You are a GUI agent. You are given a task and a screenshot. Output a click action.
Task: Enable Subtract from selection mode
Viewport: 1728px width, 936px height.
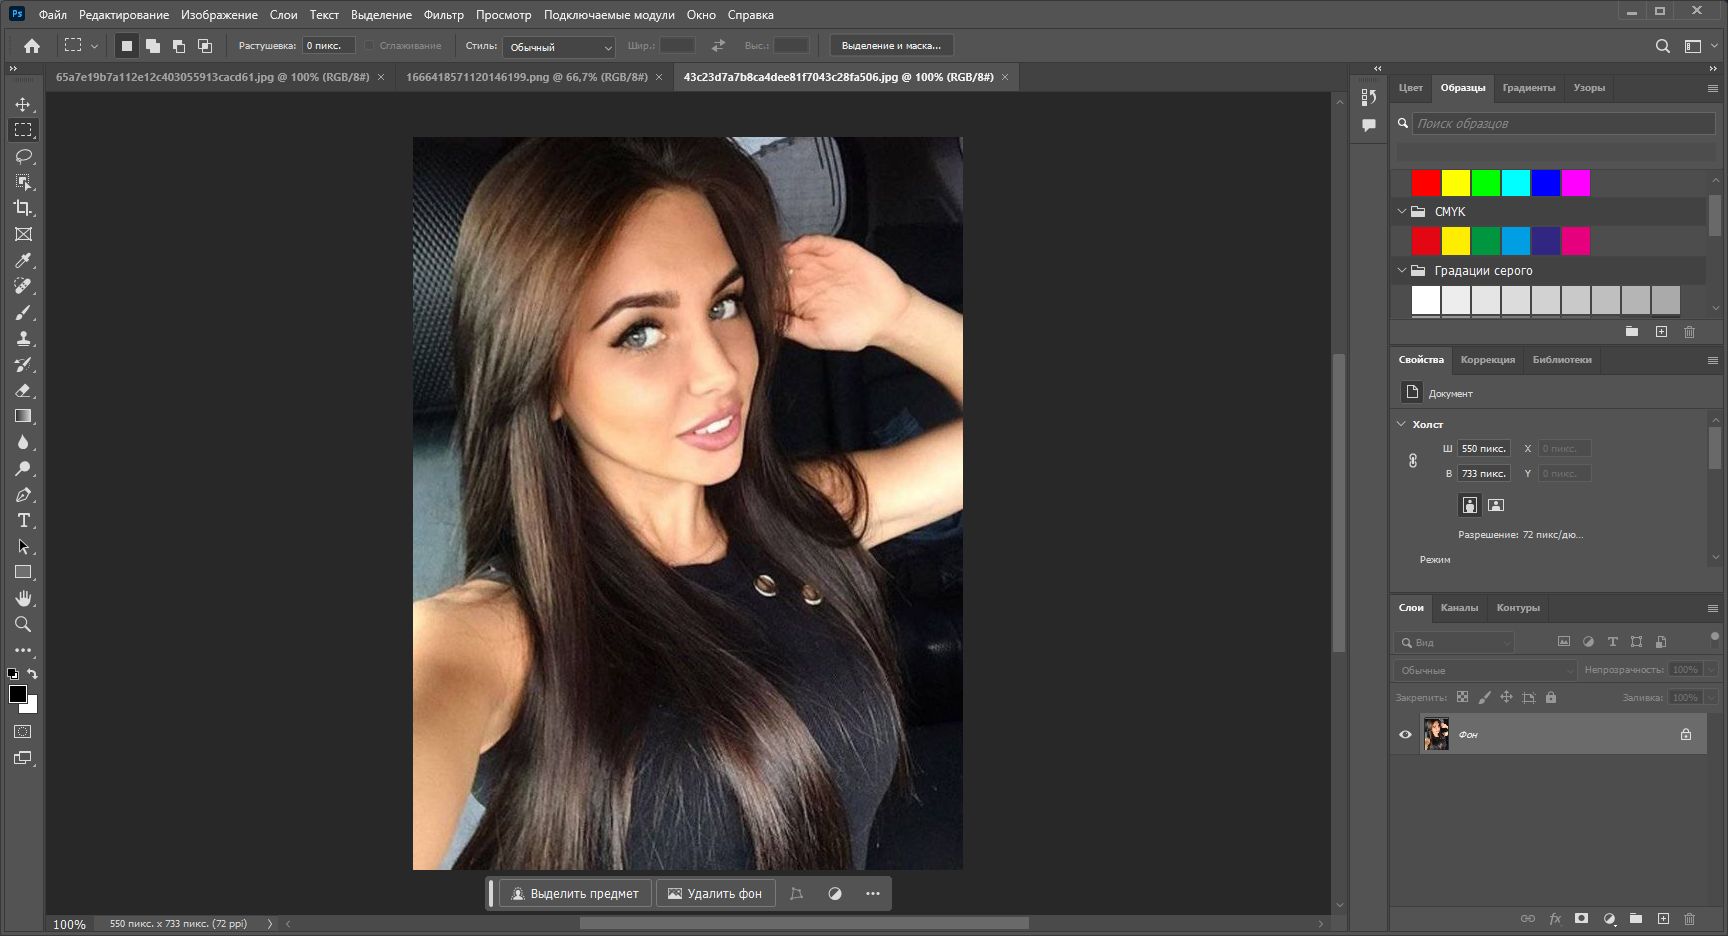(179, 46)
